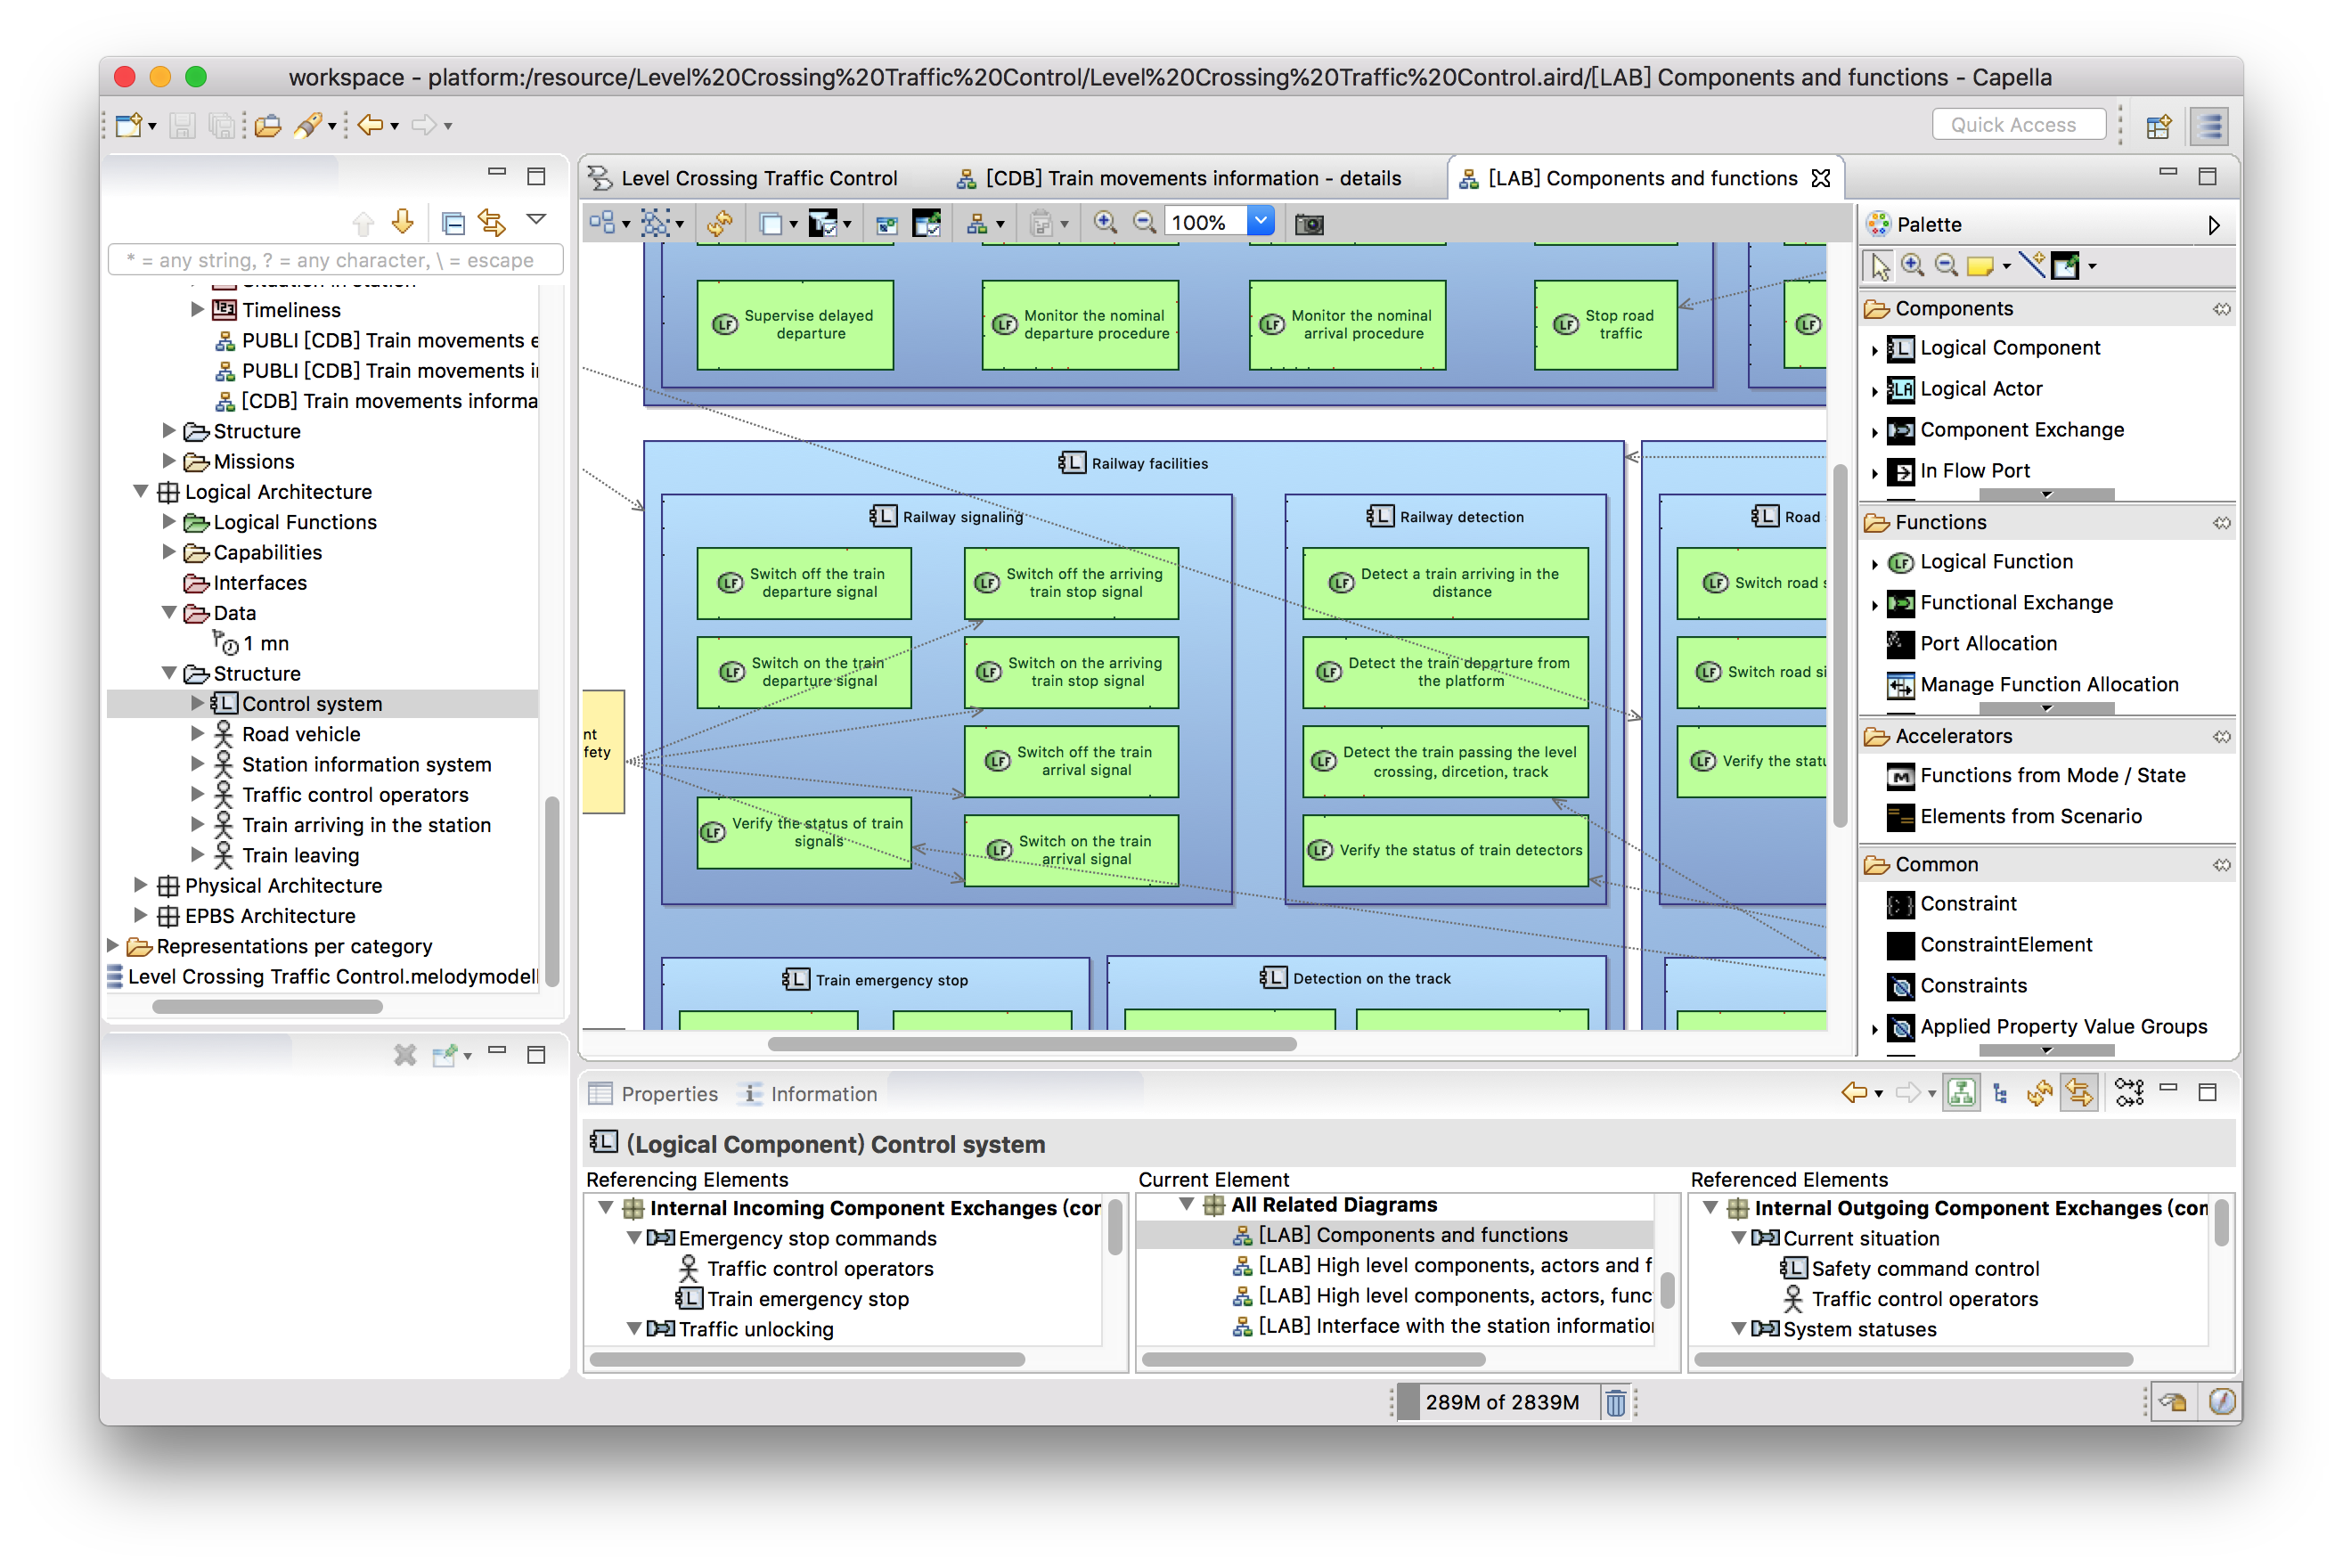
Task: Click the camera export-image icon
Action: point(1308,224)
